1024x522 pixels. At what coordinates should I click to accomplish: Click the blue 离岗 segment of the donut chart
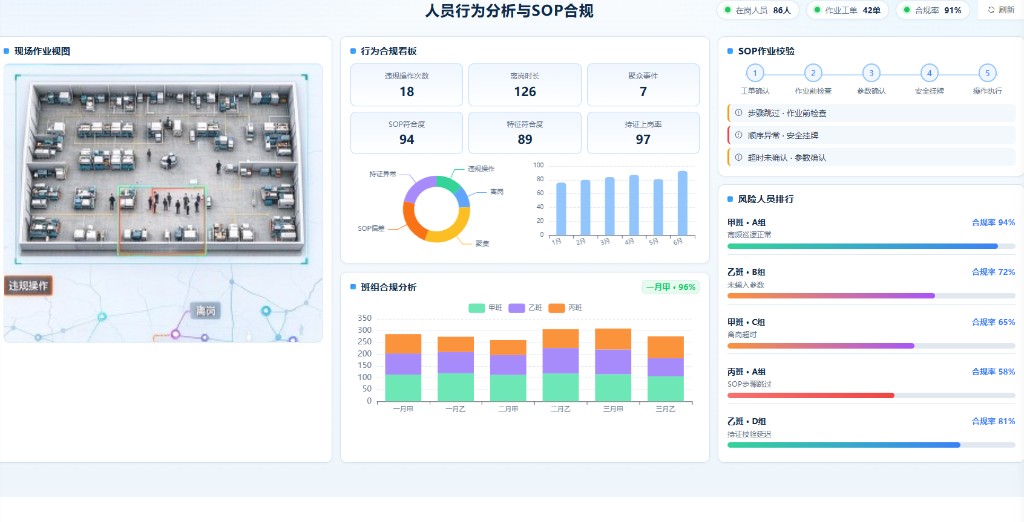pyautogui.click(x=462, y=197)
